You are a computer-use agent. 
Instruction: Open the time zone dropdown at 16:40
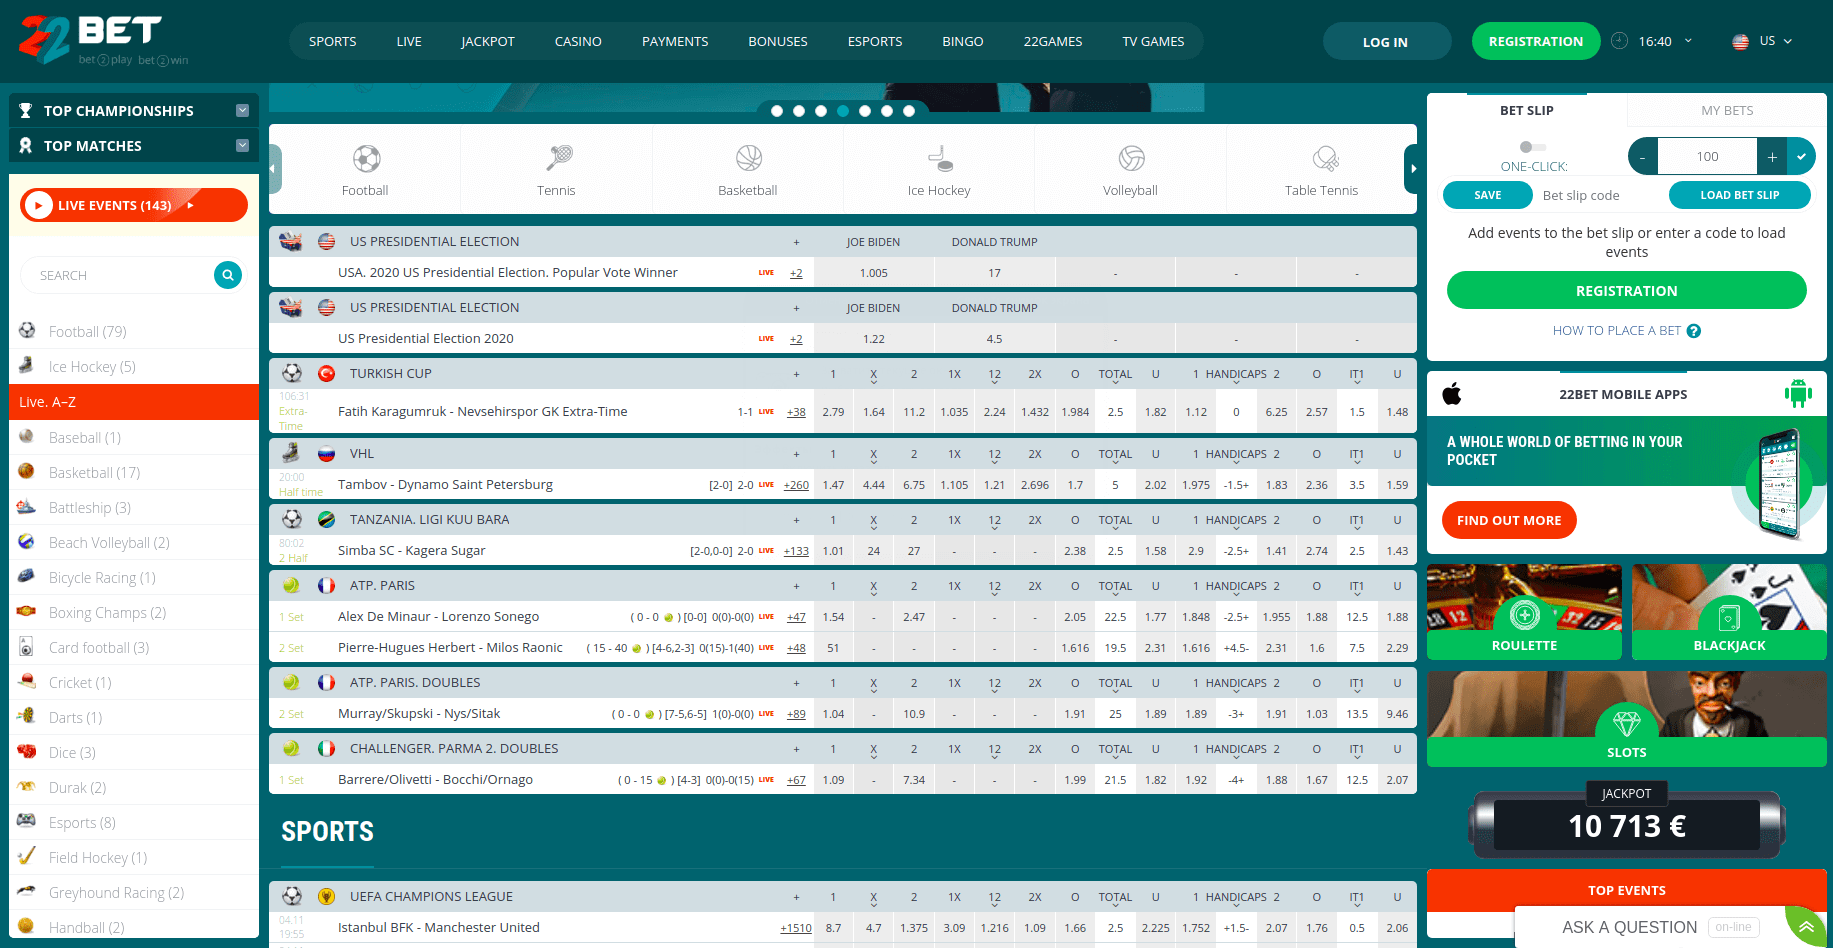tap(1688, 41)
